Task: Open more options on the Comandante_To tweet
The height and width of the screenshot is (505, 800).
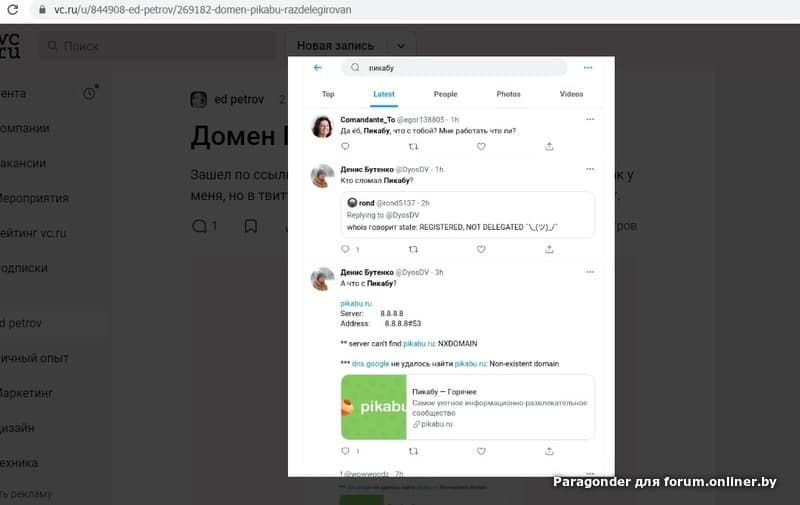Action: (590, 119)
